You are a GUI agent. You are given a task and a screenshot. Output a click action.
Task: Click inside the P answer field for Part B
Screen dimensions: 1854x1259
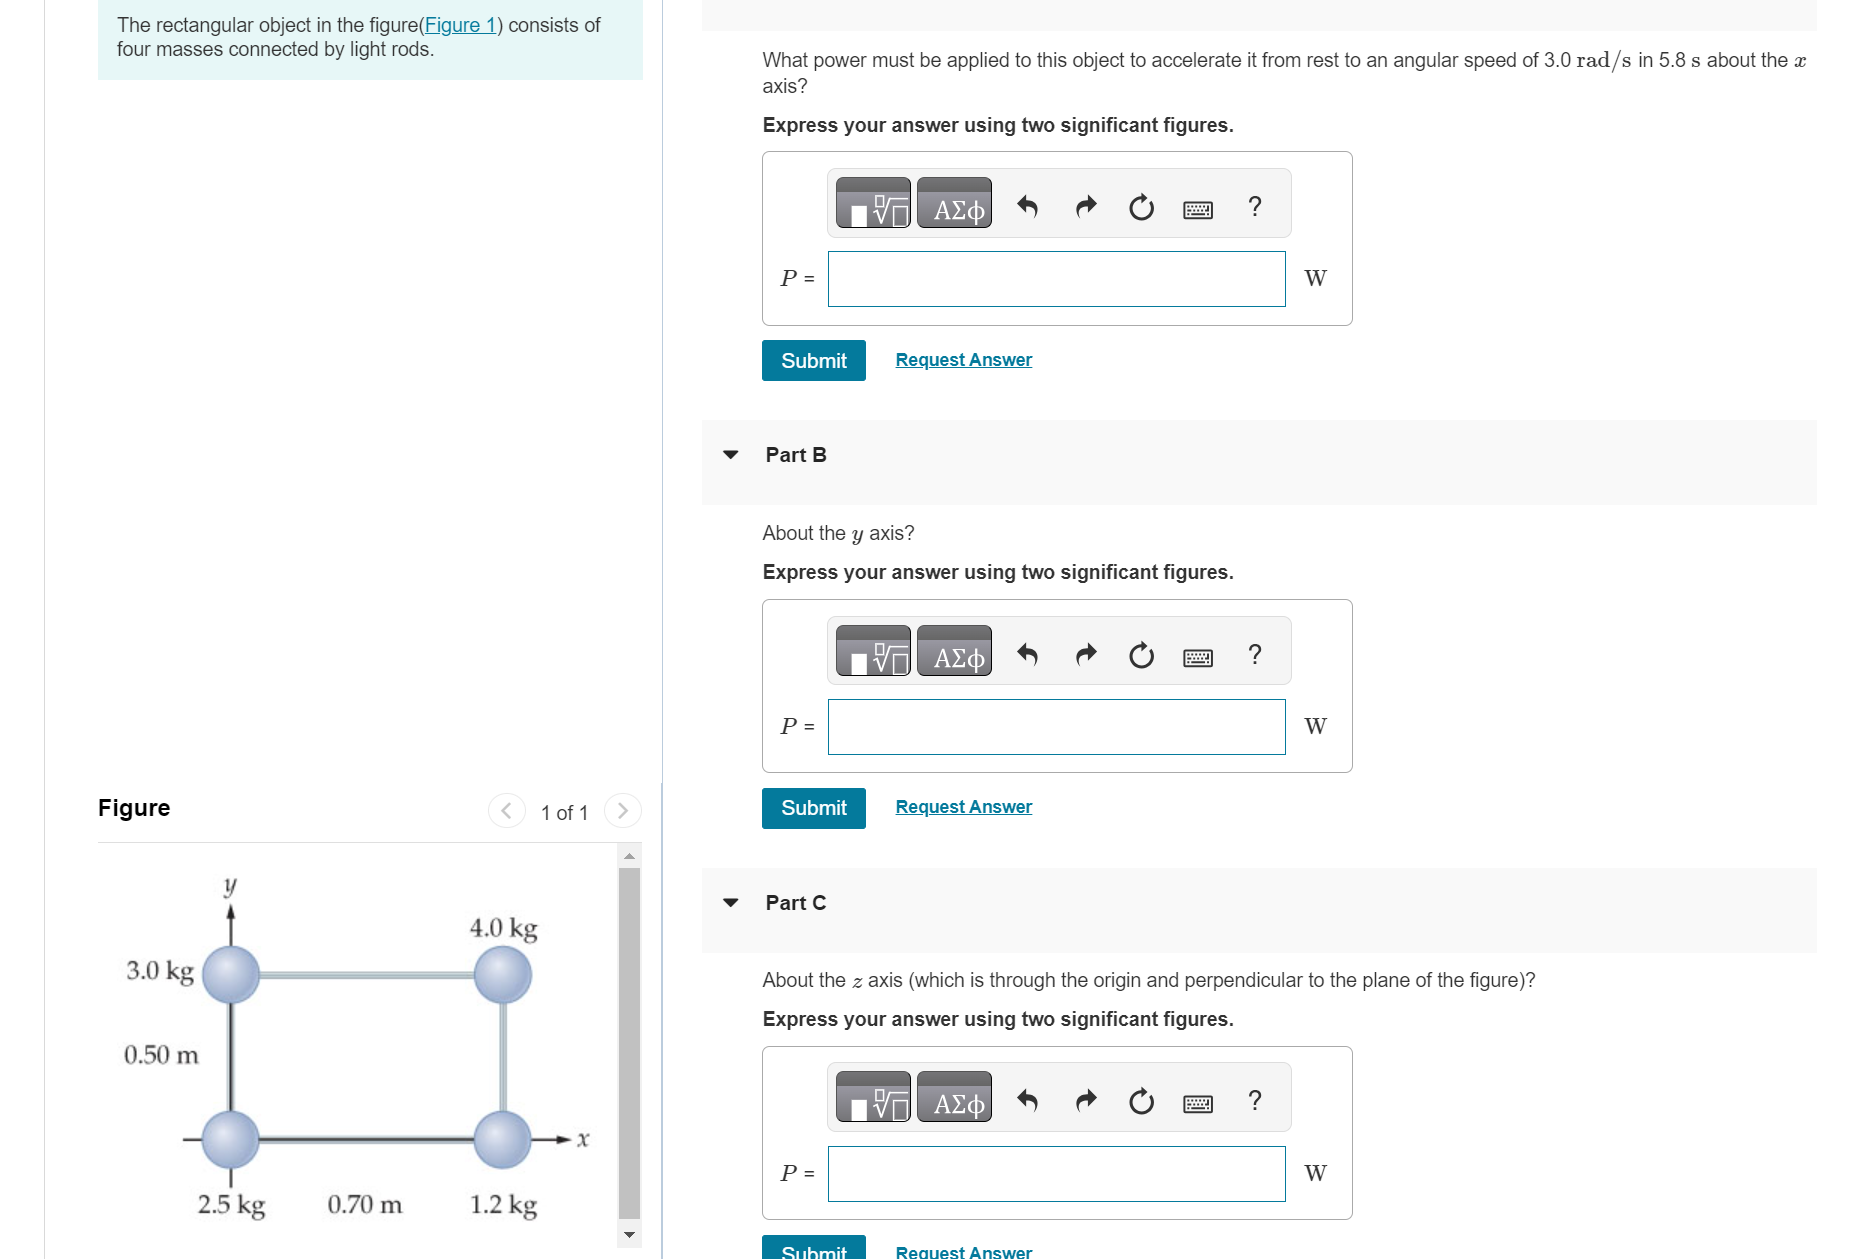[x=1056, y=727]
